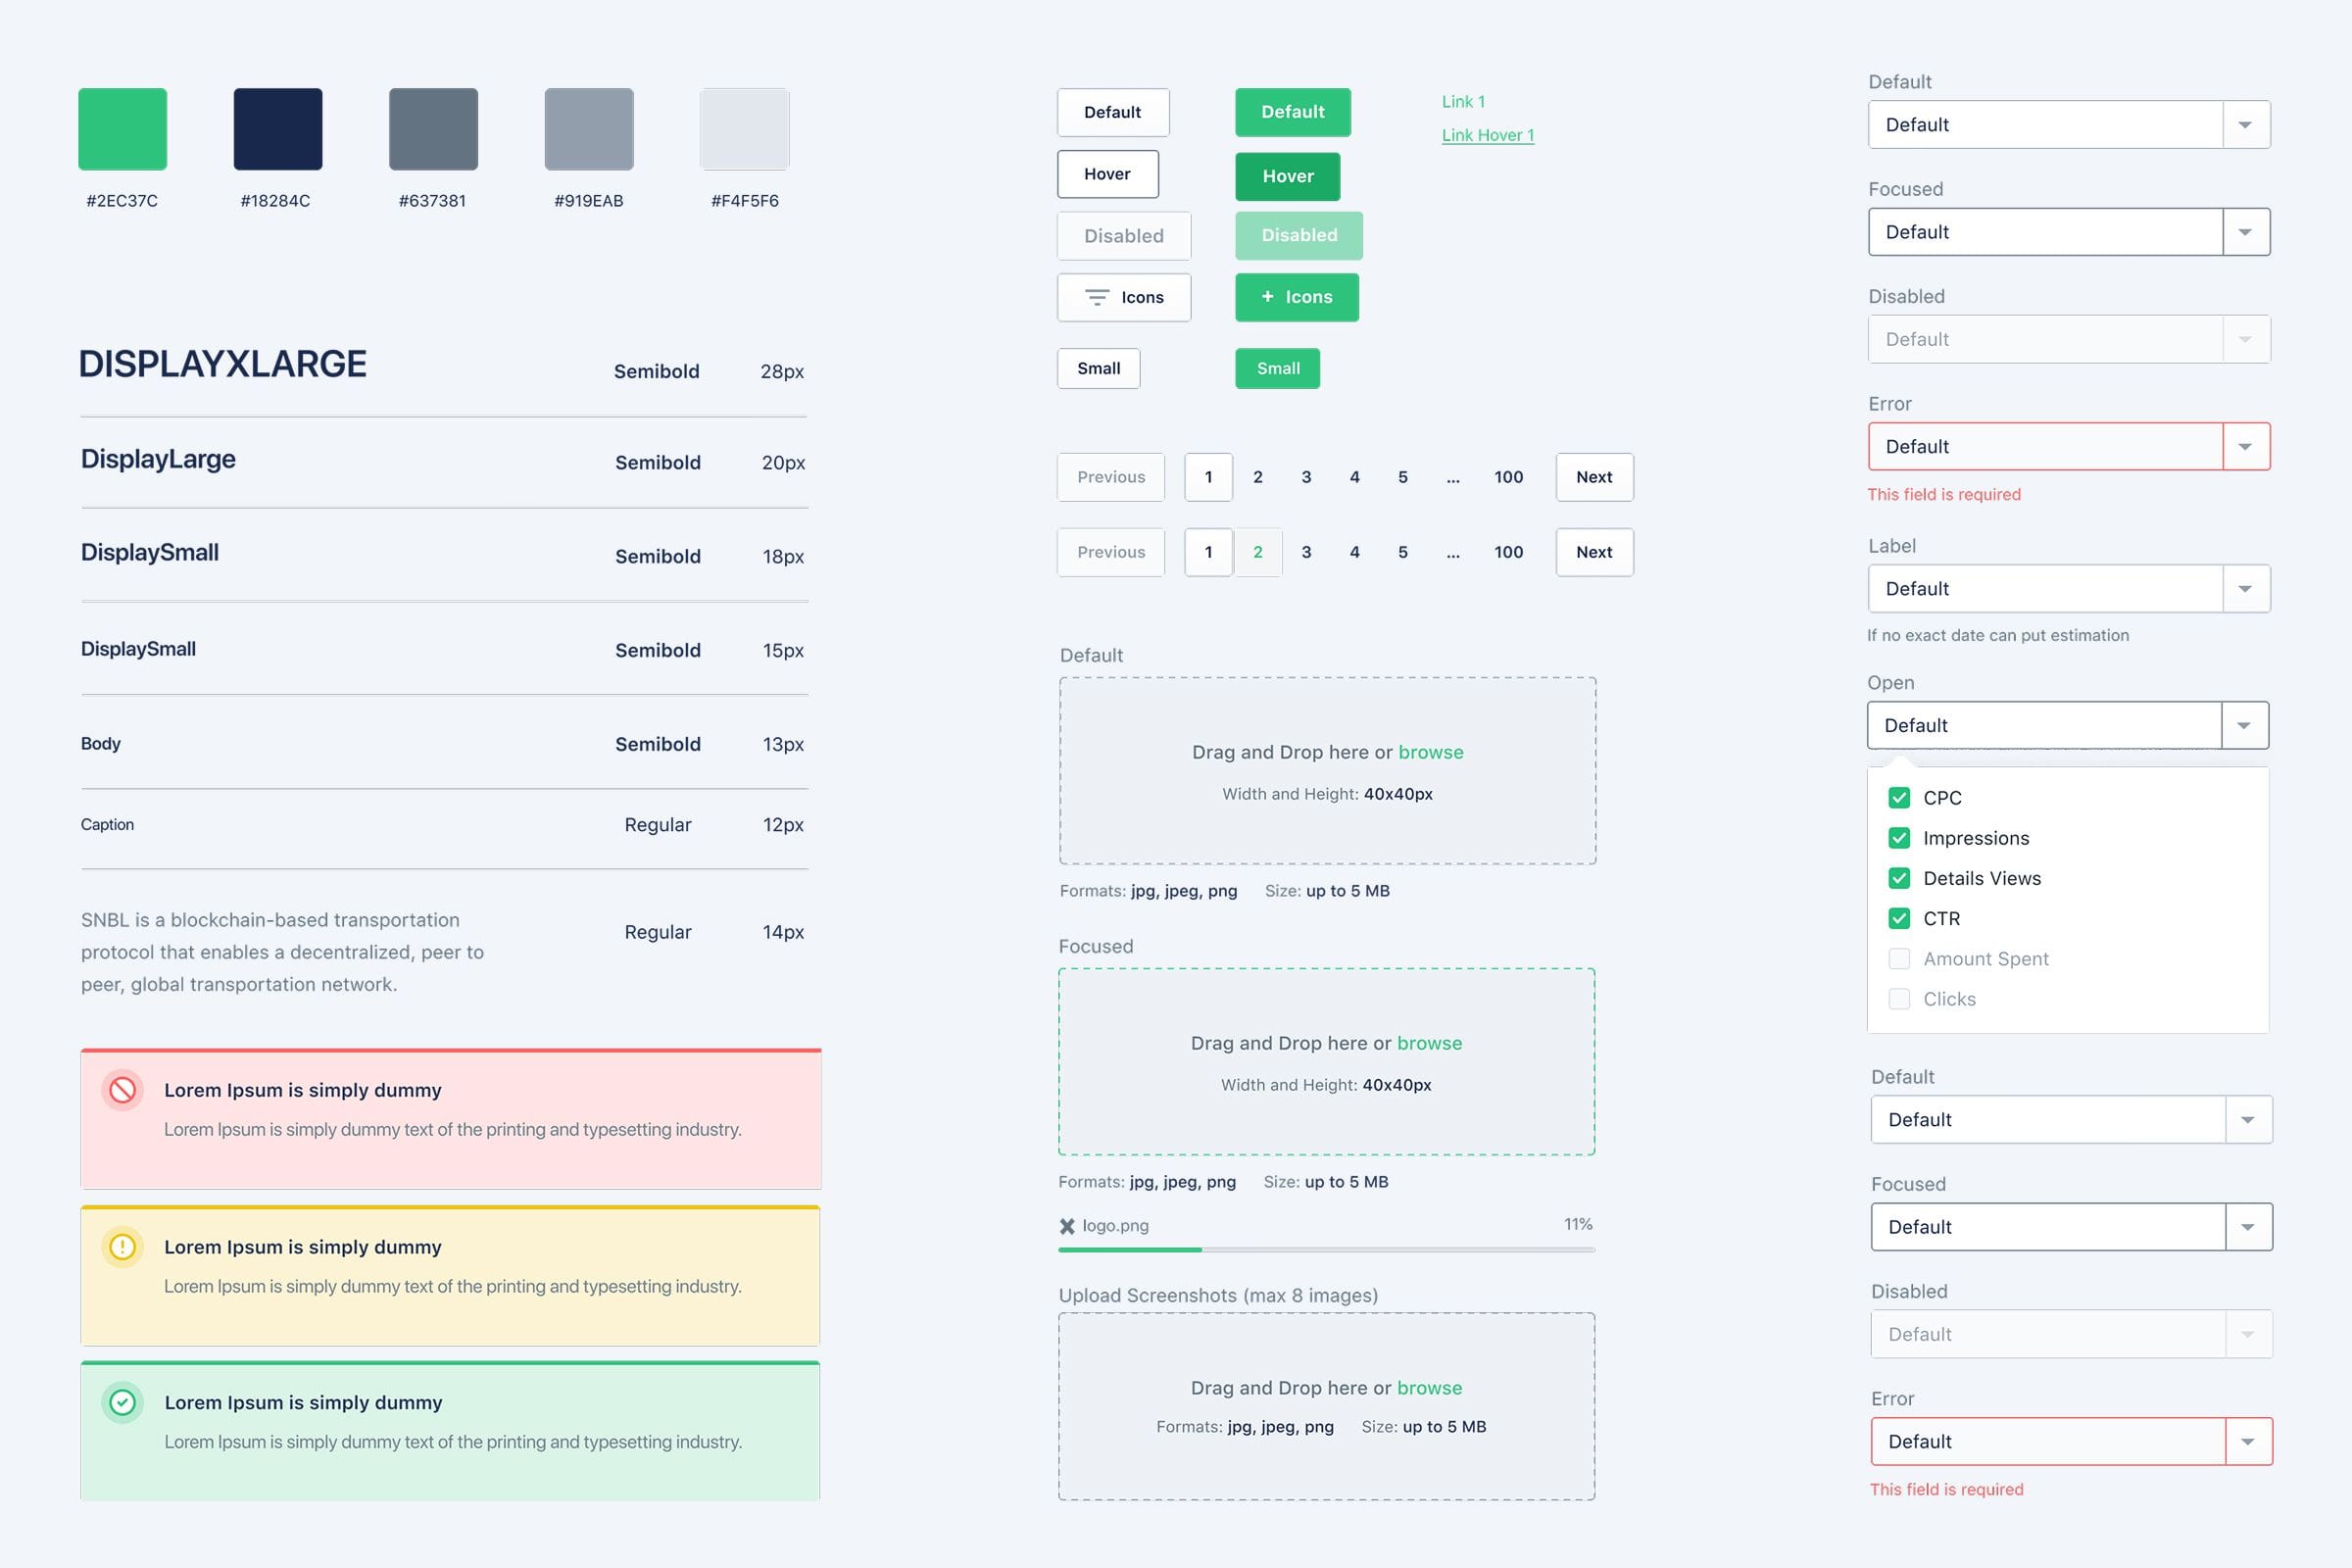
Task: Check the Clicks checkbox
Action: [1899, 999]
